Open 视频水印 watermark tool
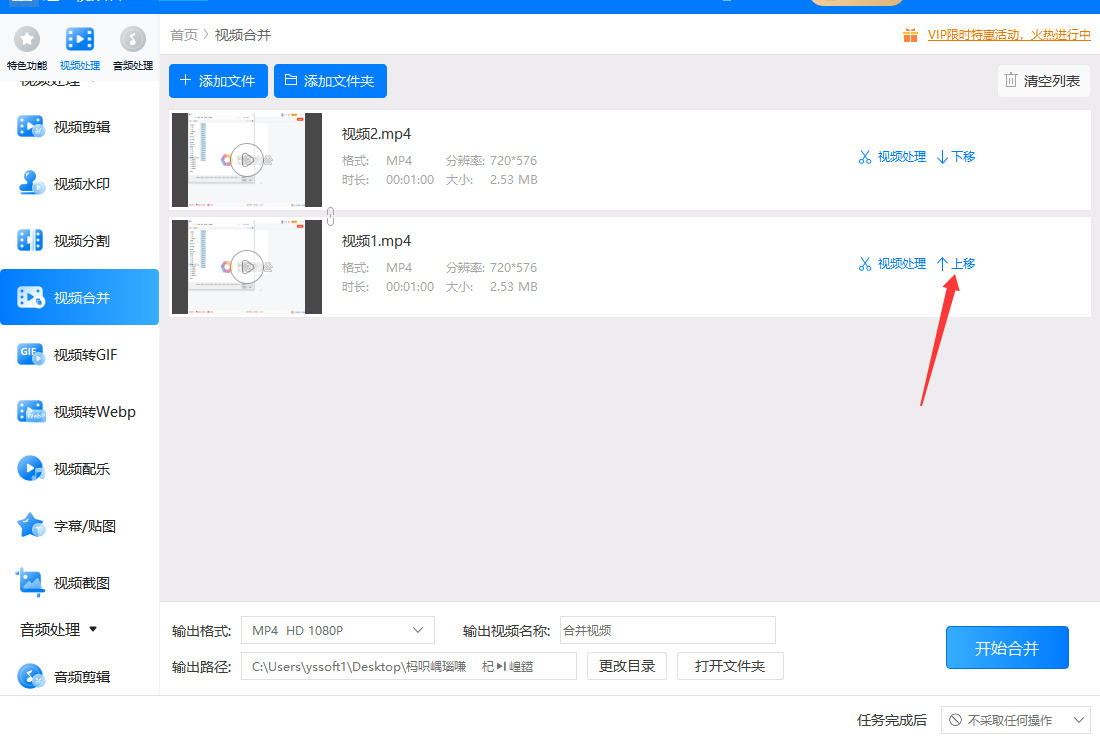Image resolution: width=1100 pixels, height=744 pixels. tap(79, 184)
